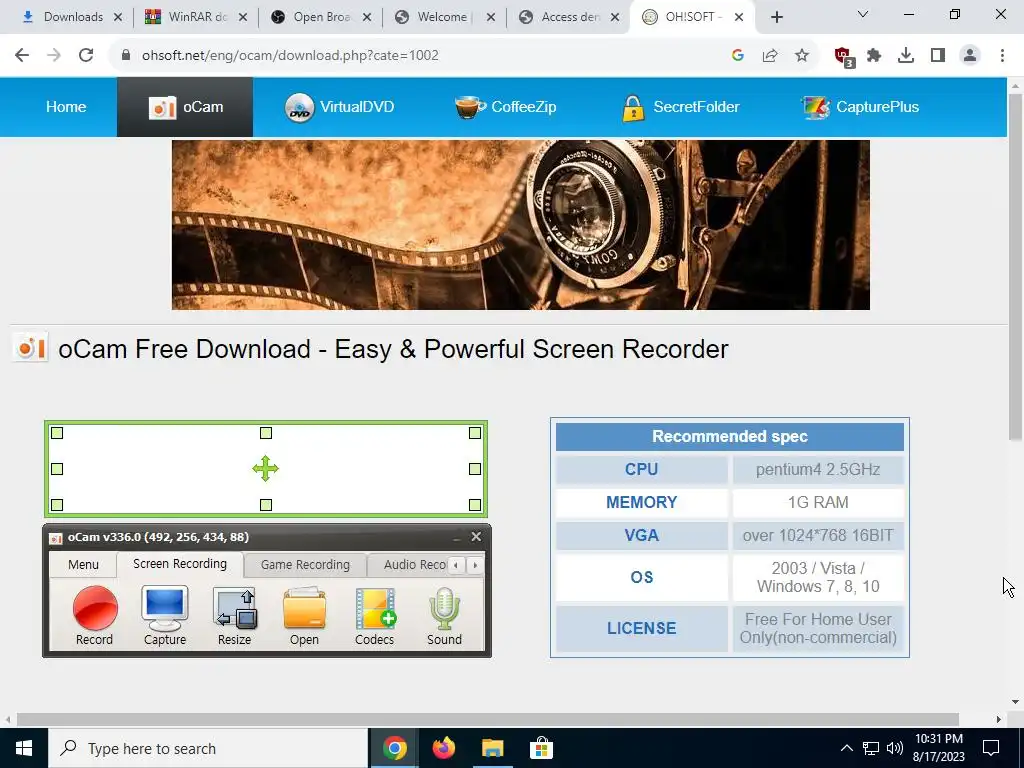
Task: Click the Capture monitor icon in oCam
Action: click(165, 608)
